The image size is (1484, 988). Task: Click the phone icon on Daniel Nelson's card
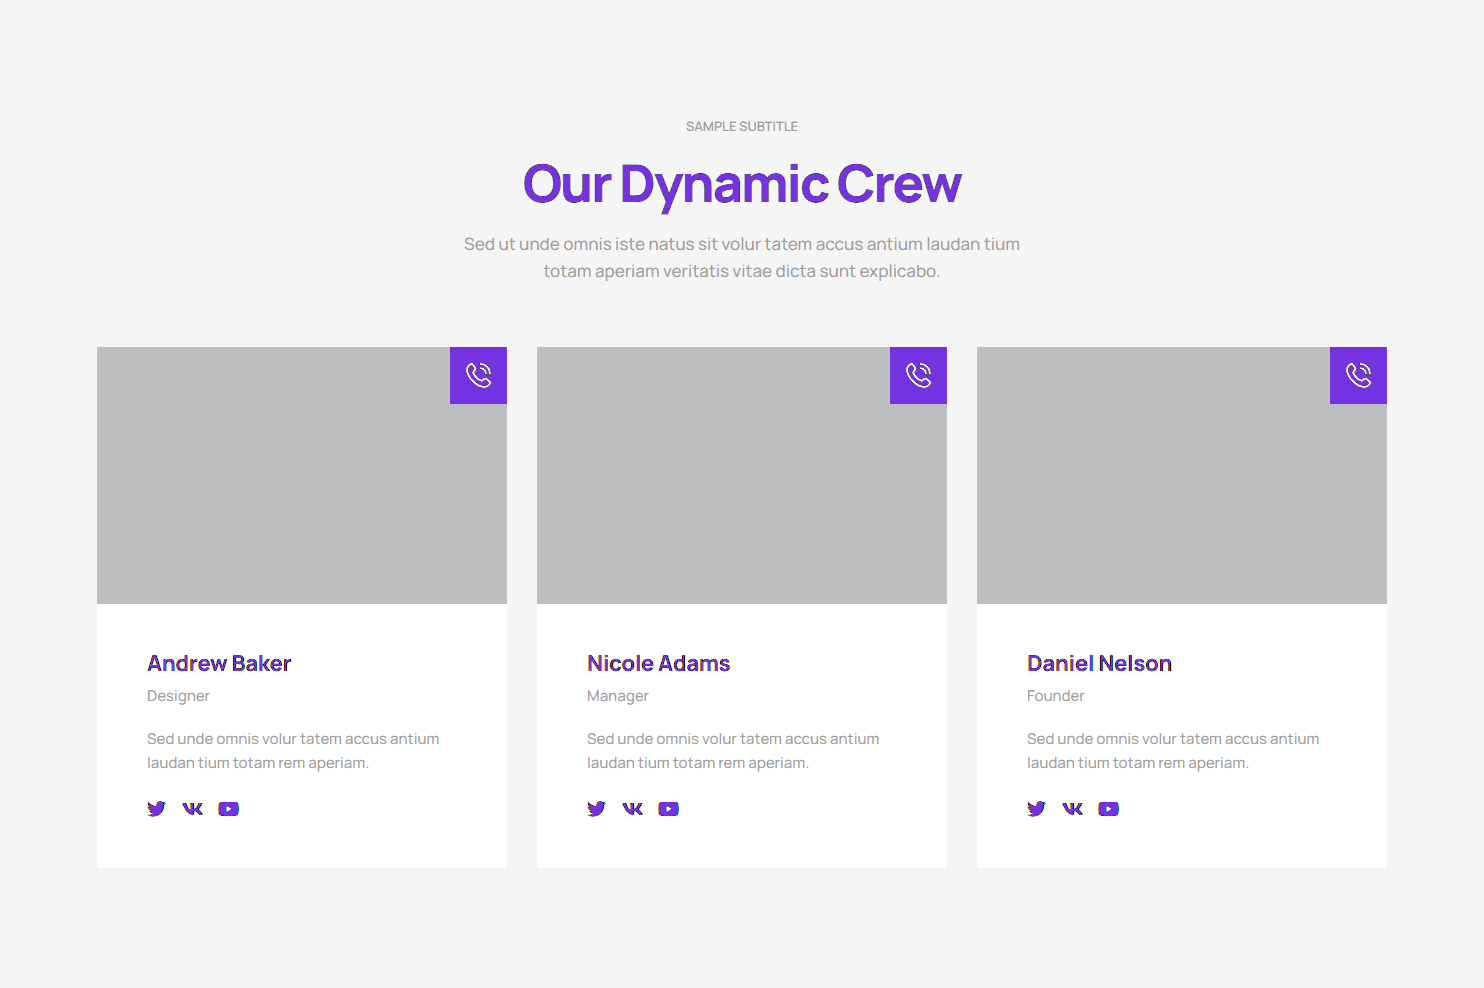pyautogui.click(x=1358, y=375)
